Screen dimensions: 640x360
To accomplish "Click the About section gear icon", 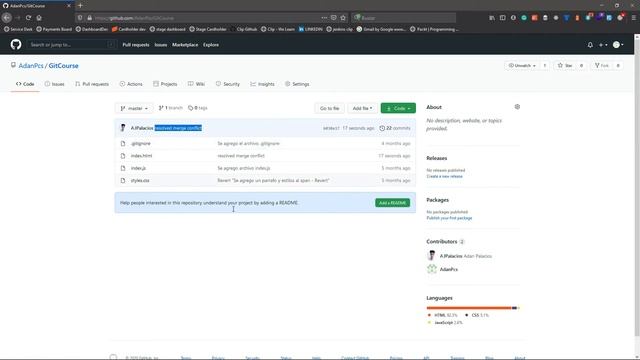I will (x=517, y=107).
